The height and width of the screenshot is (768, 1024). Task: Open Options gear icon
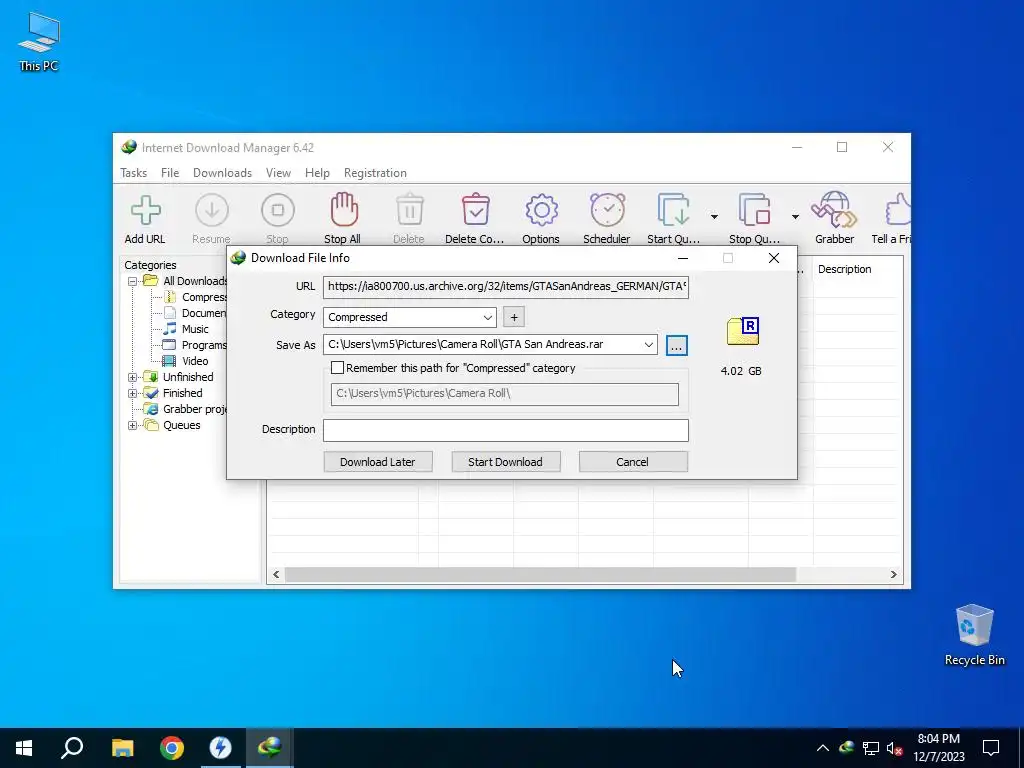click(x=541, y=210)
